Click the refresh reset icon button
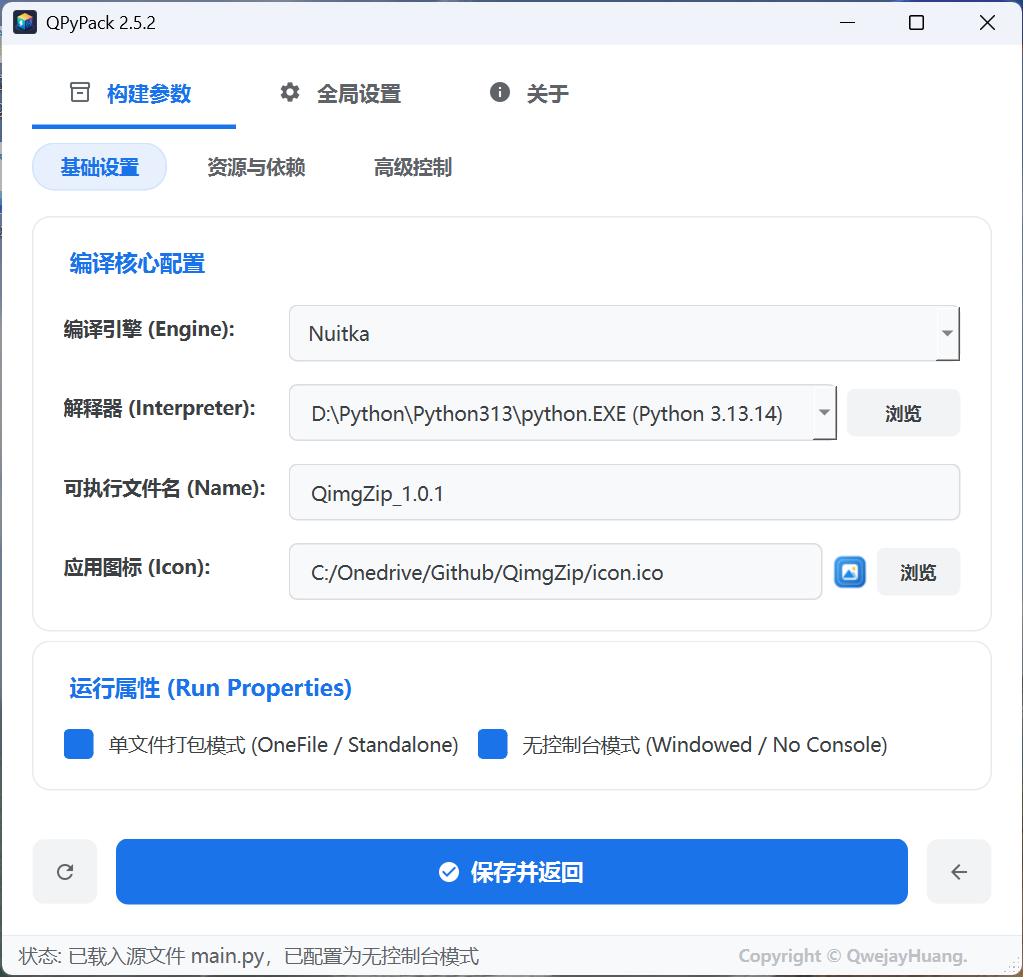 (65, 871)
